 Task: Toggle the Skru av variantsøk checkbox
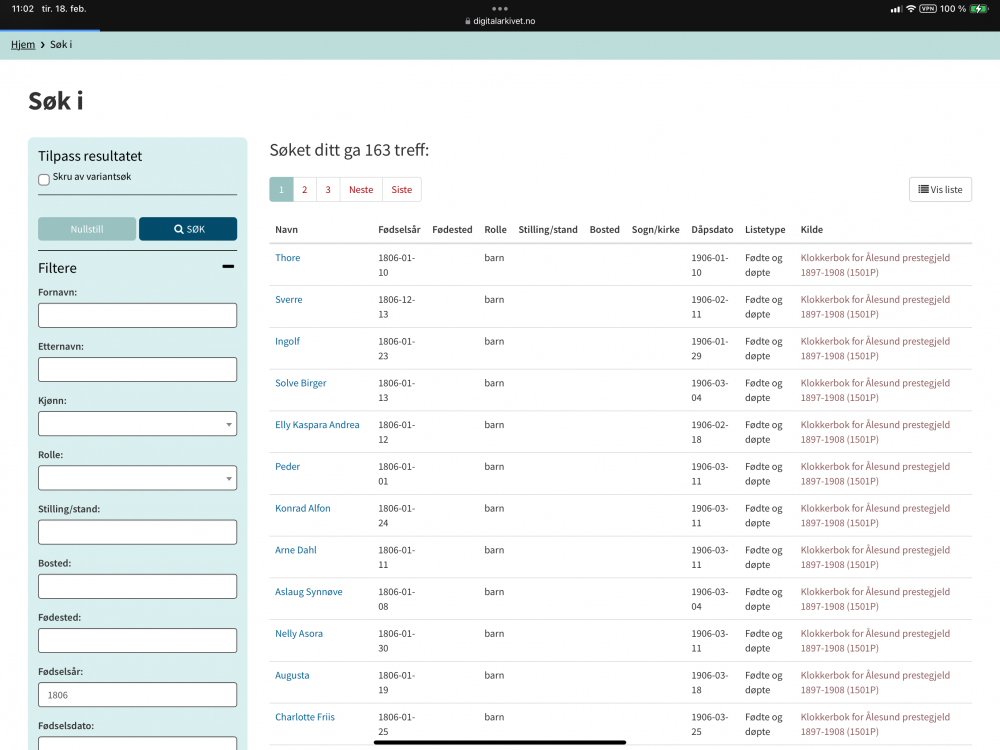point(44,180)
